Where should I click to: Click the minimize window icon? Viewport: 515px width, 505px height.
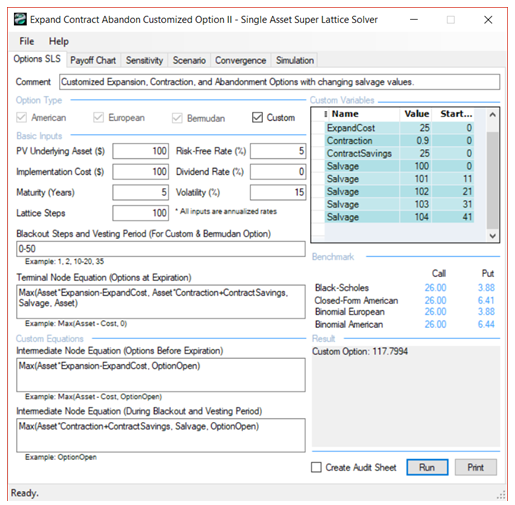click(x=414, y=20)
